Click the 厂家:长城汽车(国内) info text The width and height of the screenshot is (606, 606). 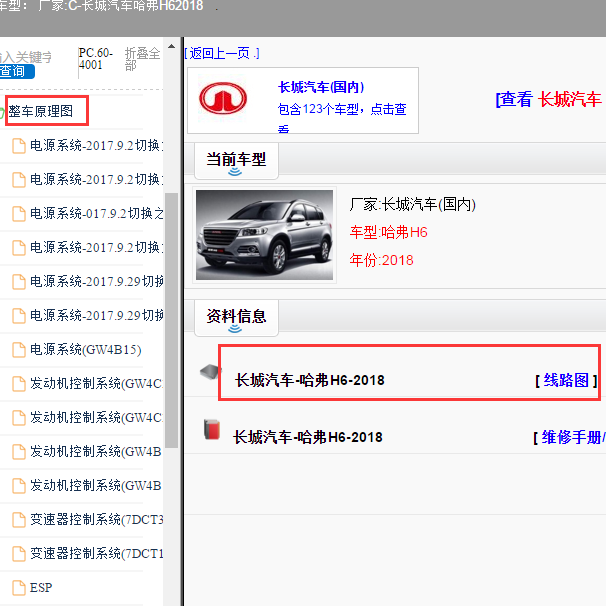point(412,204)
